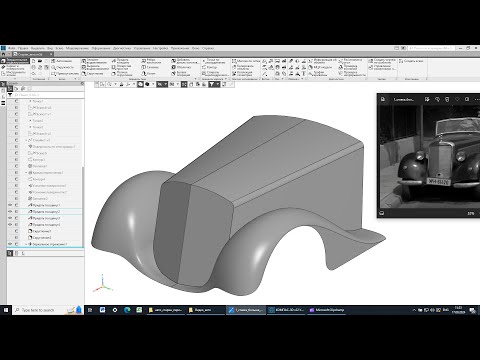Click the Создать эскиз tool
This screenshot has width=480, height=360.
411,61
